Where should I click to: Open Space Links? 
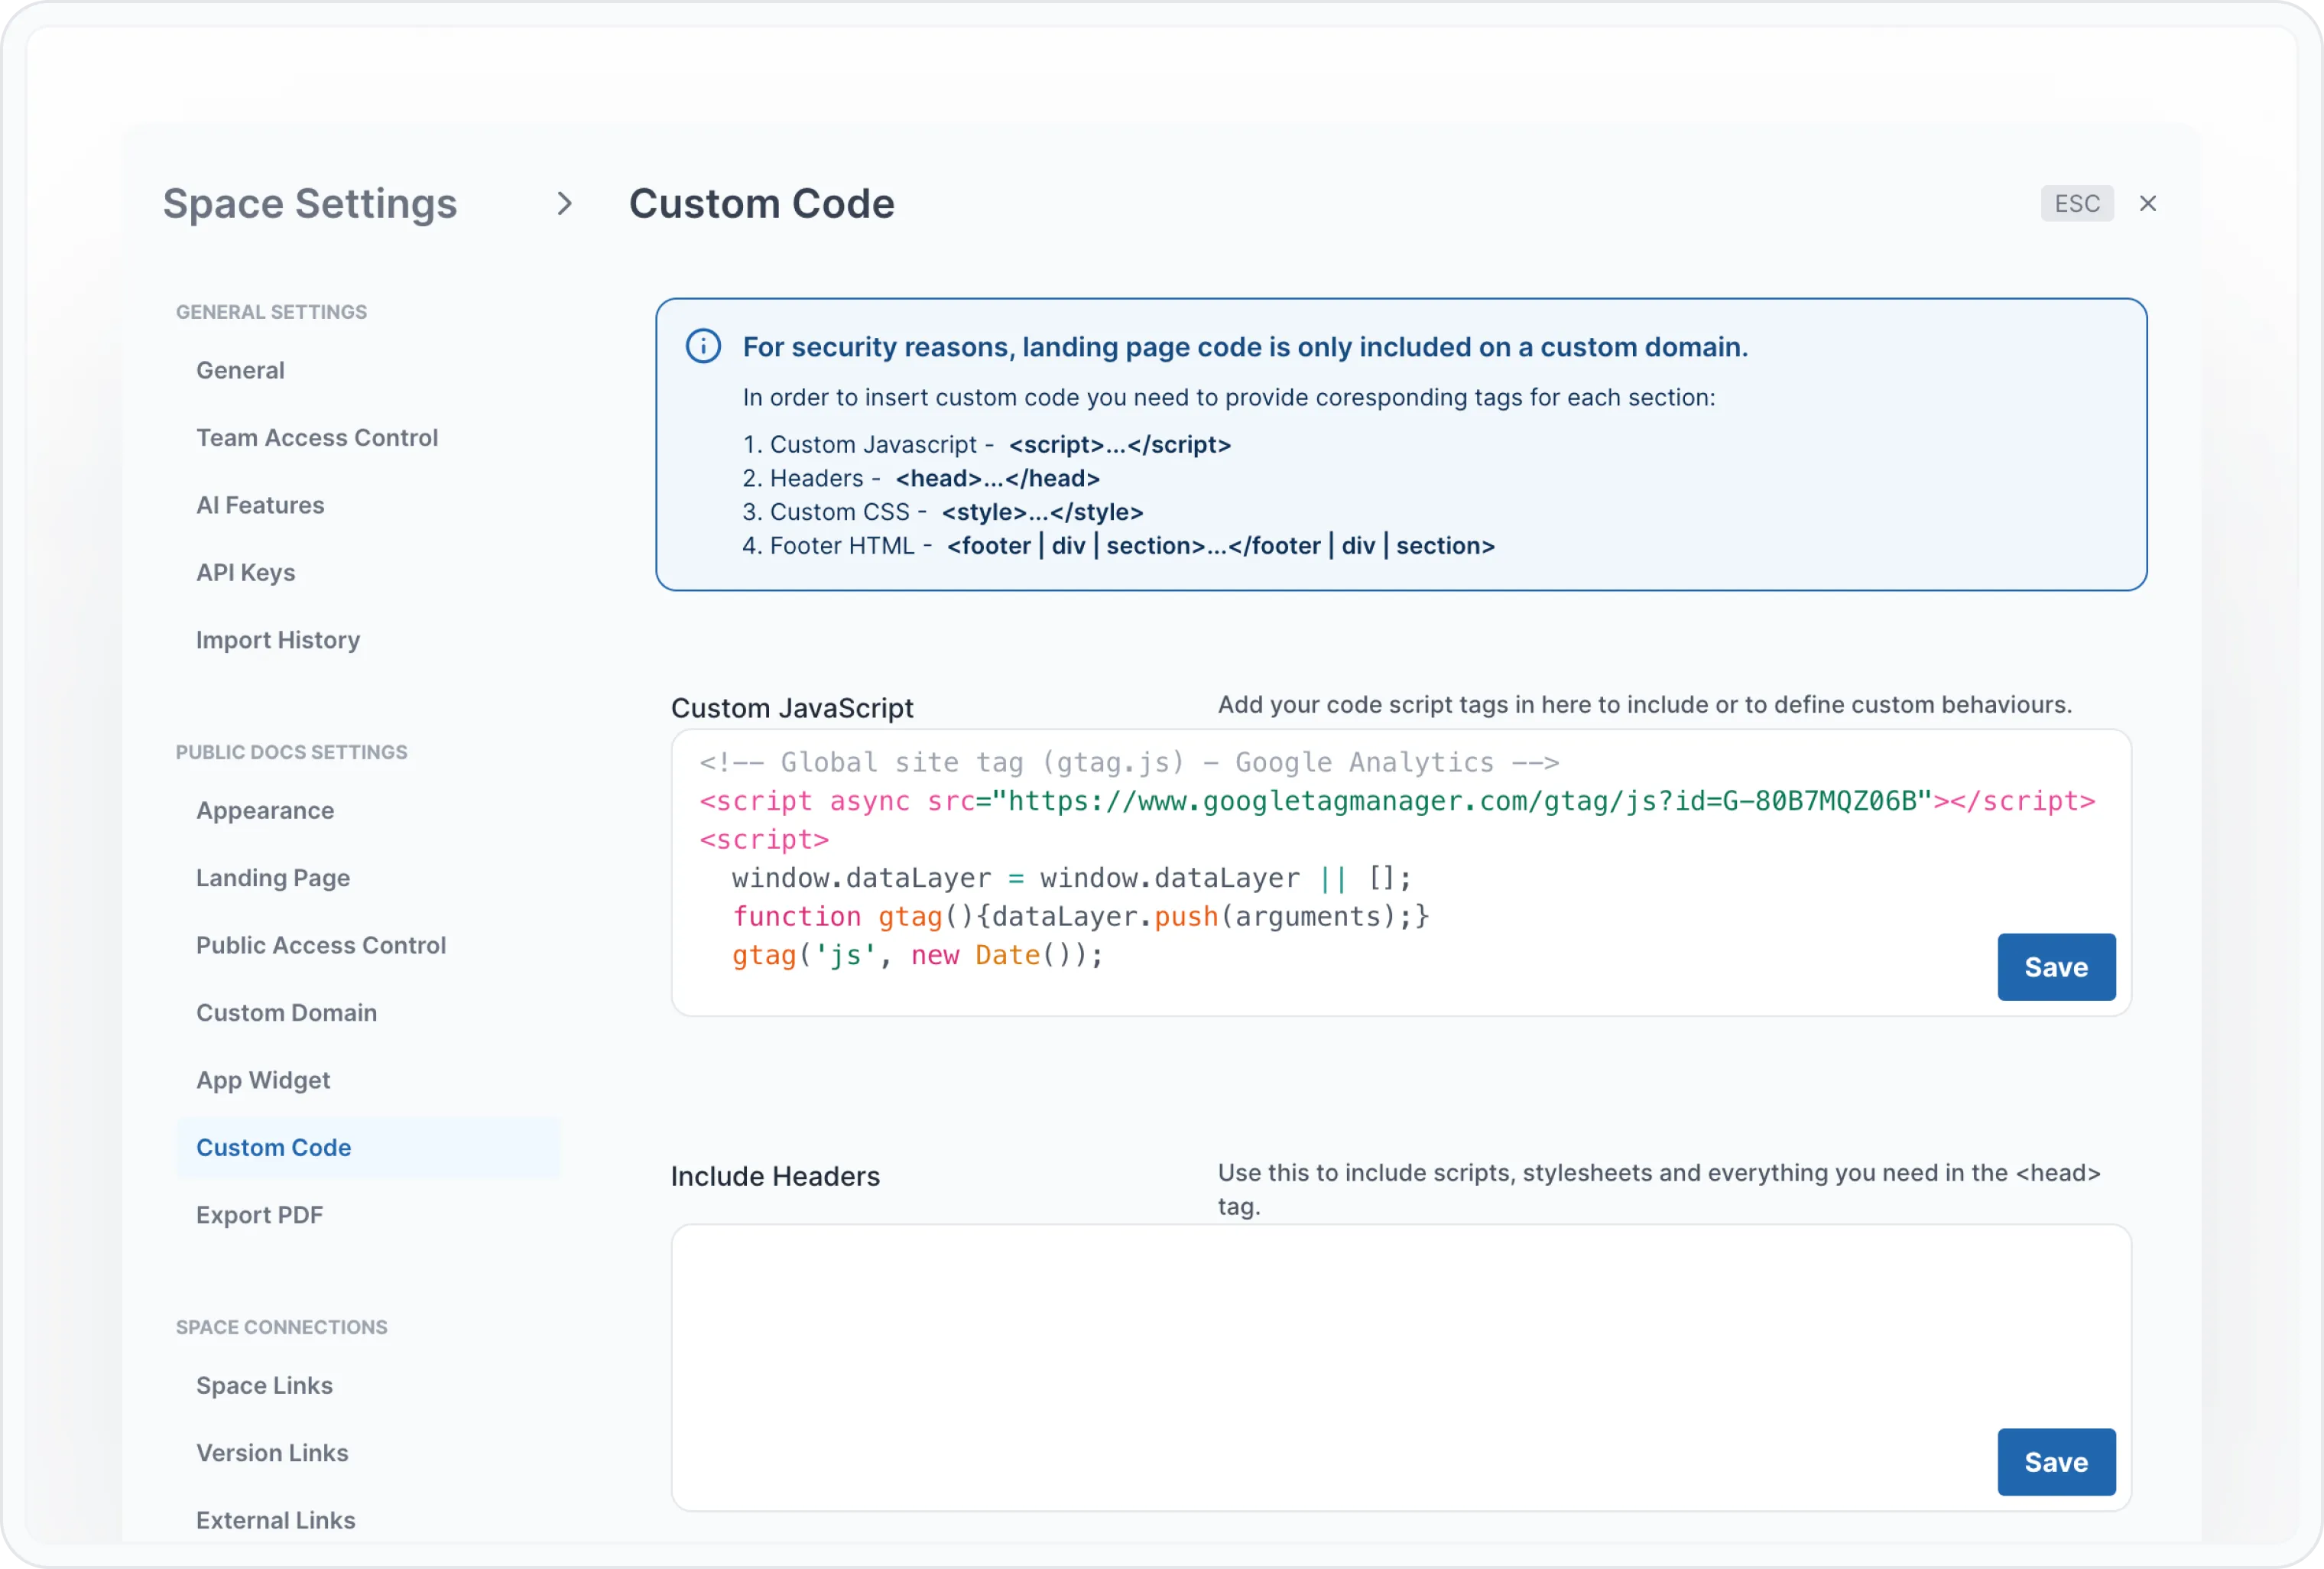264,1386
